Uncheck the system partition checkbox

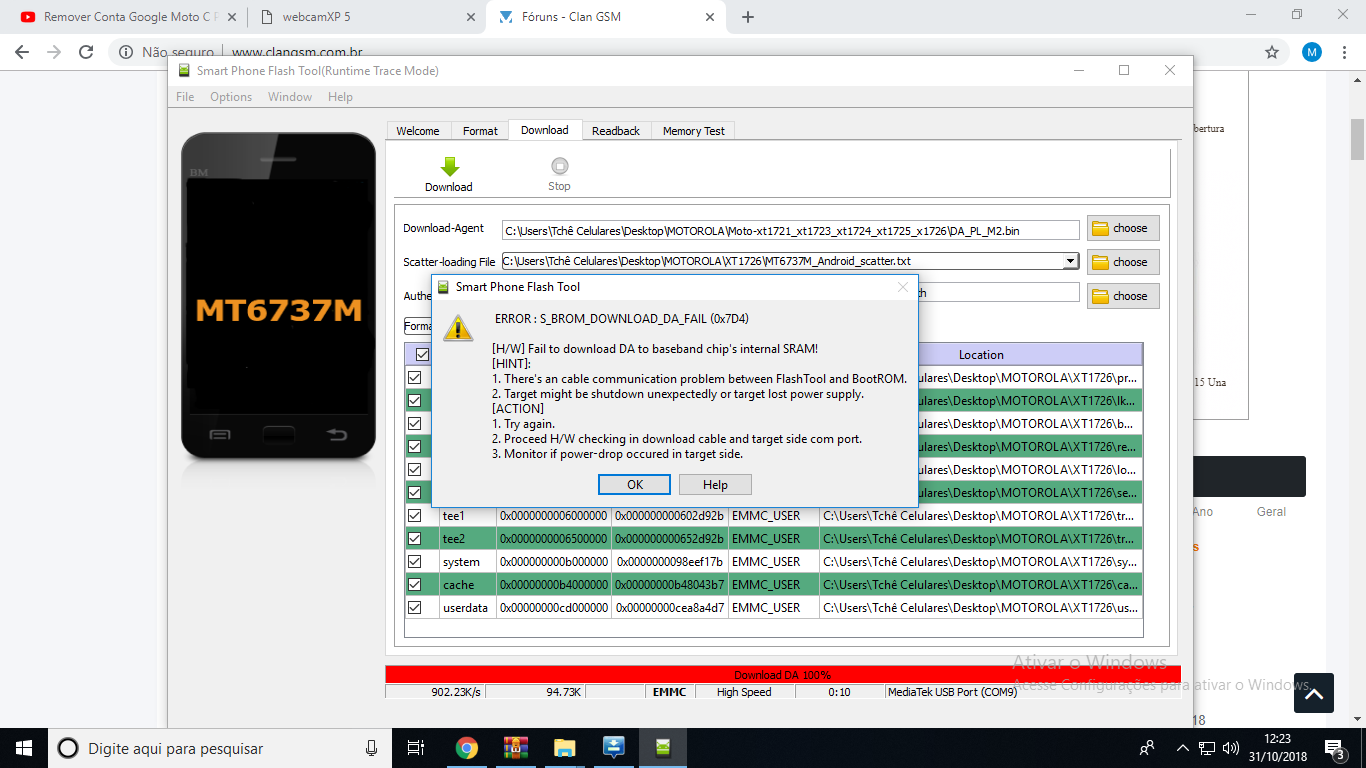(414, 561)
